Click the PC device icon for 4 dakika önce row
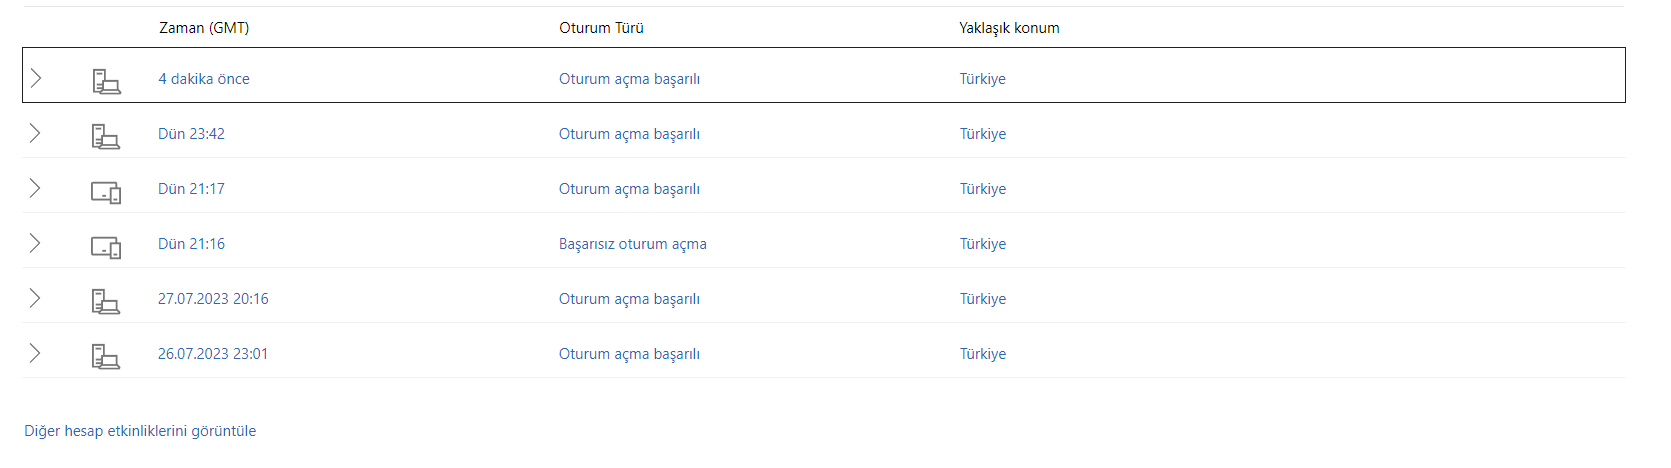 106,81
